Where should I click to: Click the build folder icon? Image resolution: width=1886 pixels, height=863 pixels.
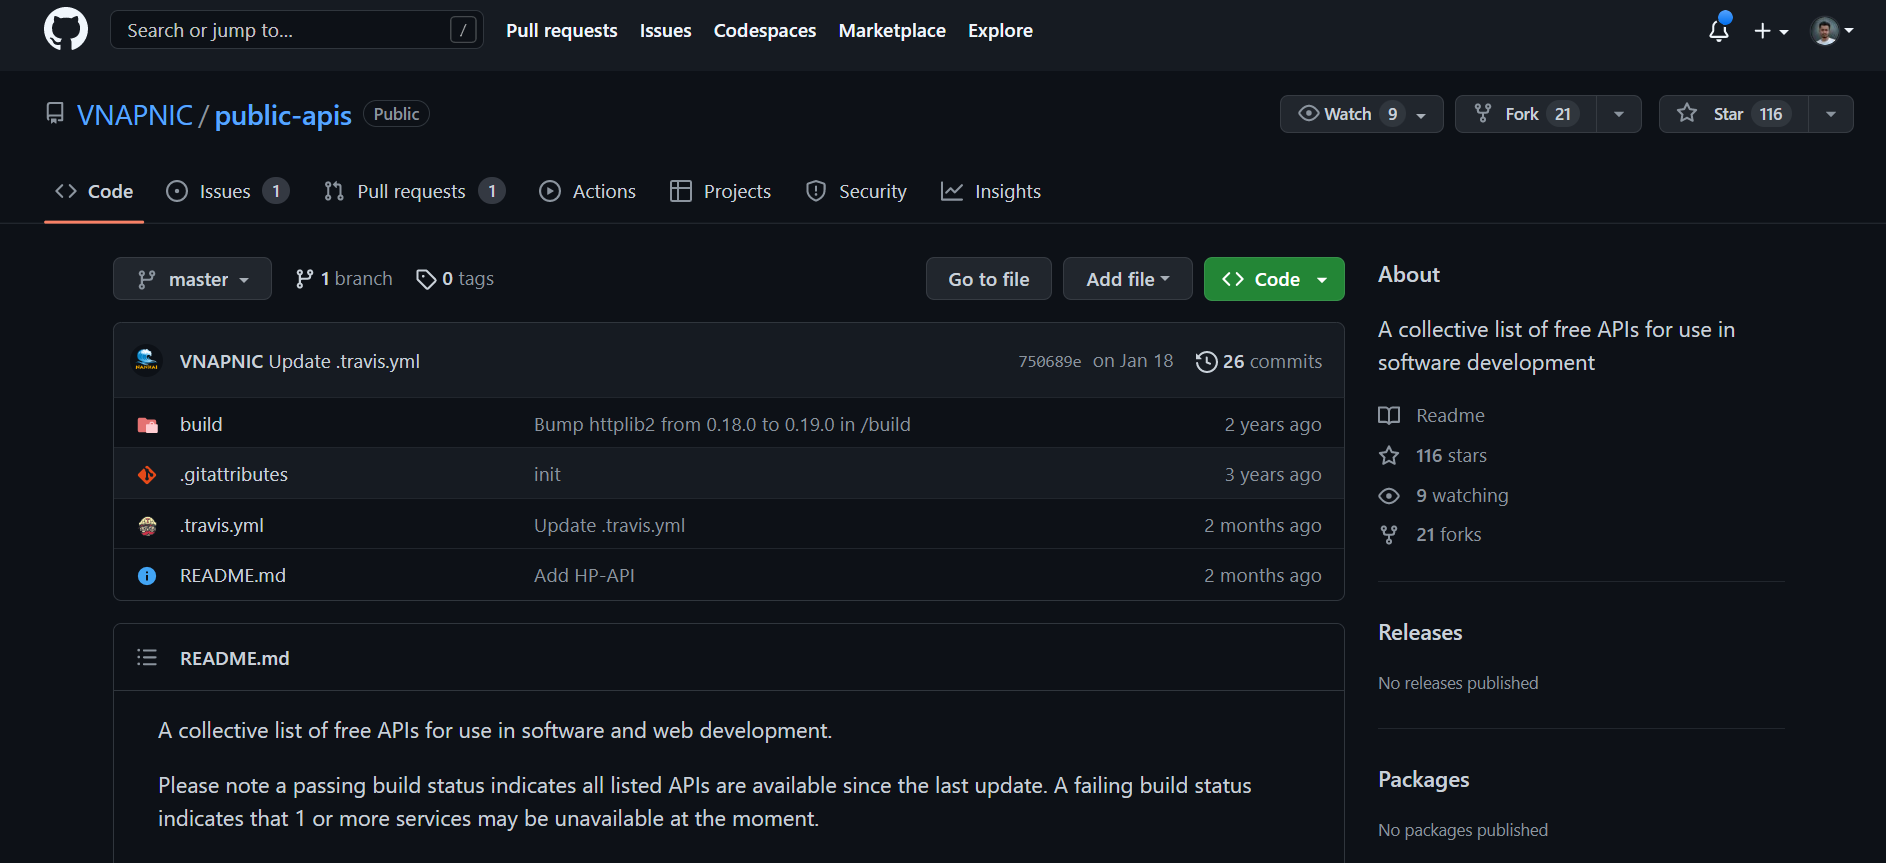pos(147,425)
